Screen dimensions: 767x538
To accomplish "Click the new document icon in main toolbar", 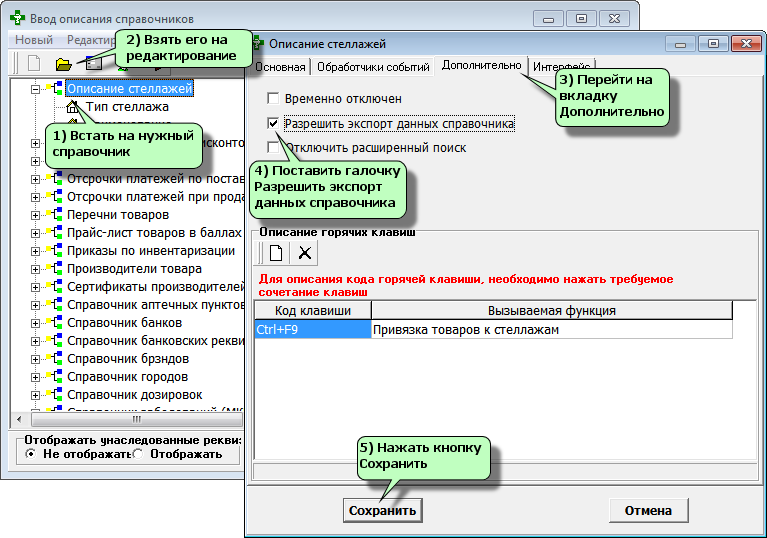I will click(33, 63).
